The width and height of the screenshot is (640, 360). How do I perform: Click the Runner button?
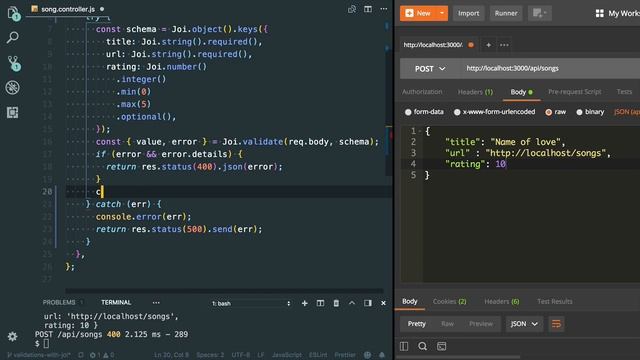click(506, 13)
